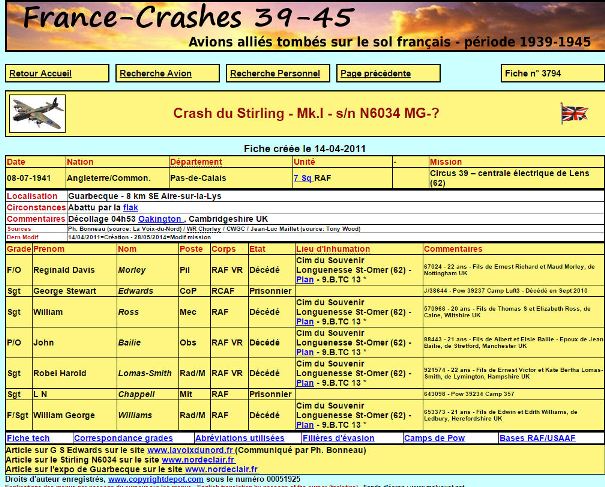Open Plan link in Williams's row
This screenshot has height=487, width=605.
point(305,425)
